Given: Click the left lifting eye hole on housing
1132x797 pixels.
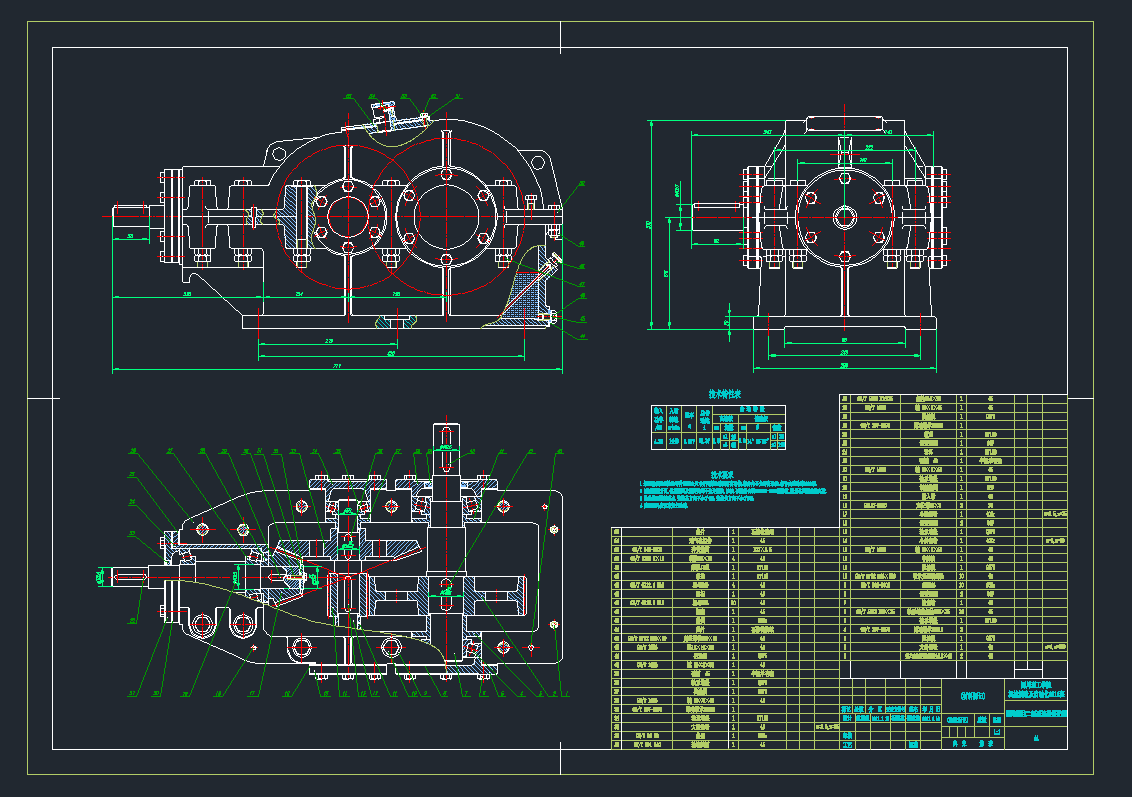Looking at the screenshot, I should [277, 153].
